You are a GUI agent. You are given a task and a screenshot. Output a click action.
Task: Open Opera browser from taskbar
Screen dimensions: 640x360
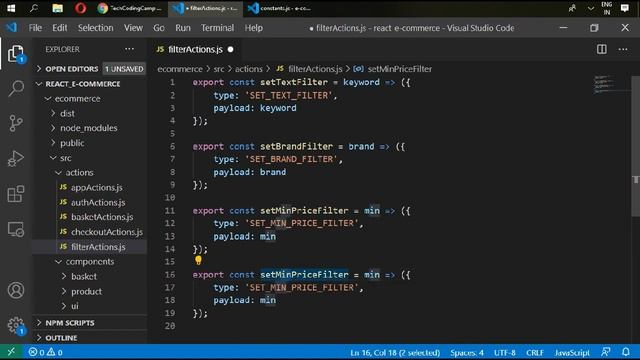click(x=80, y=8)
